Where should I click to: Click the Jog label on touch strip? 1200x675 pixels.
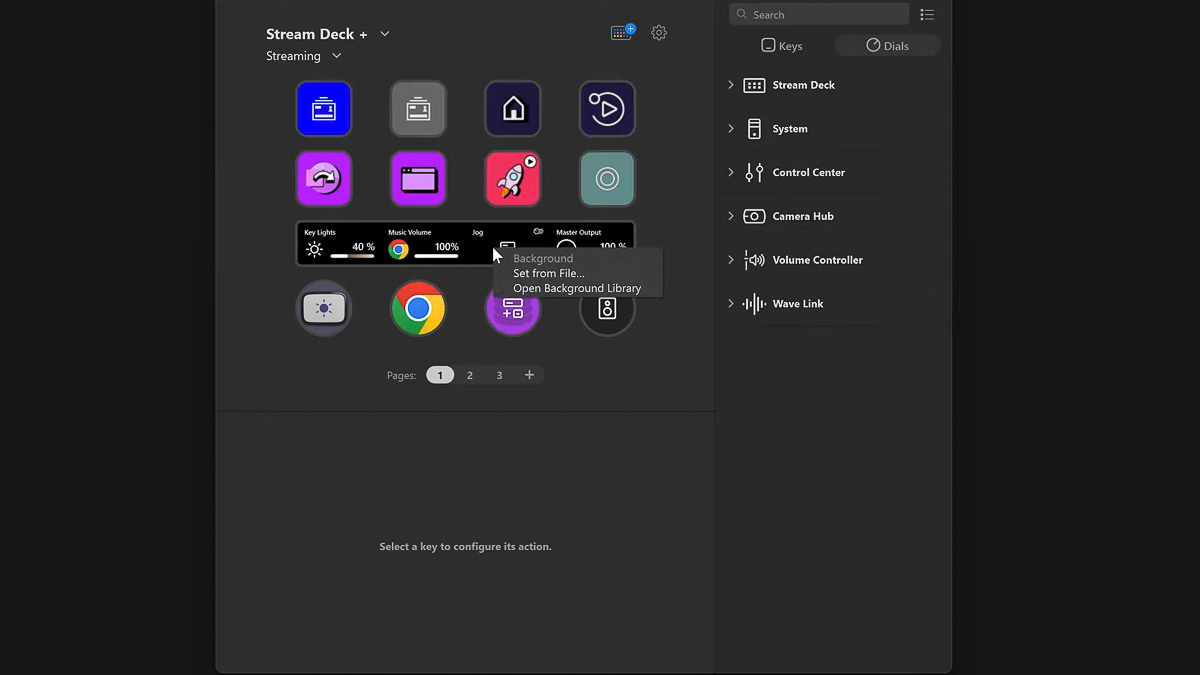(477, 232)
